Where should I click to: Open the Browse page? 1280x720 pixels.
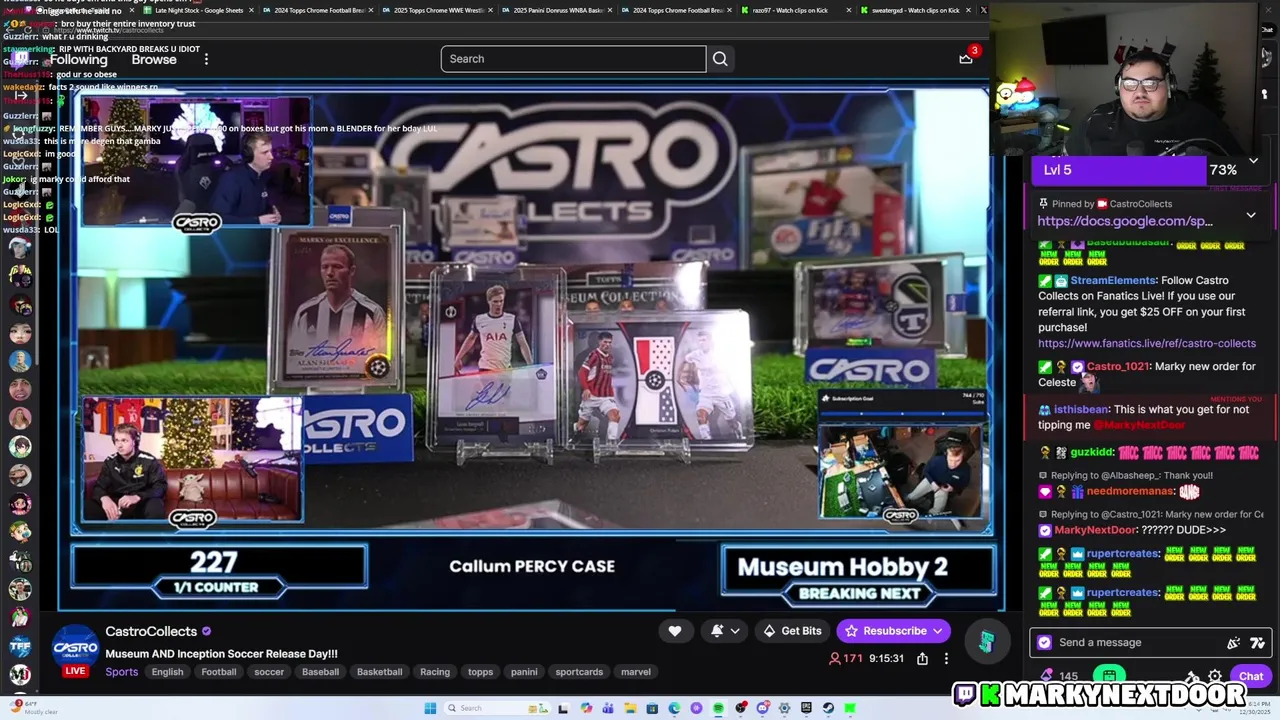(154, 59)
